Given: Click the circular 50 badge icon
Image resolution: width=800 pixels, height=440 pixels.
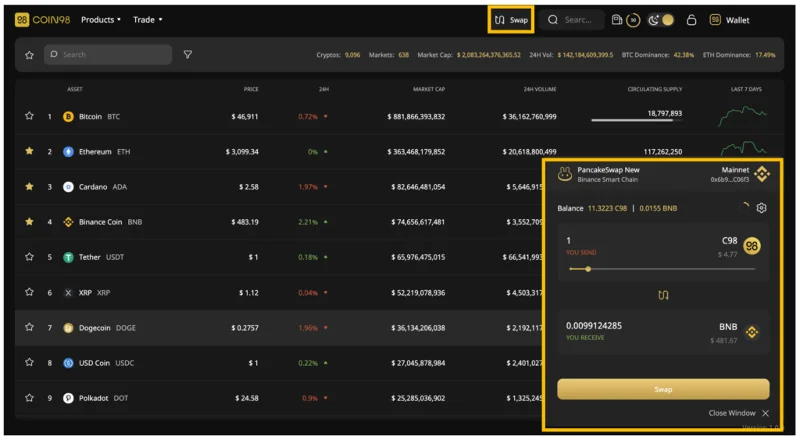Looking at the screenshot, I should coord(633,20).
